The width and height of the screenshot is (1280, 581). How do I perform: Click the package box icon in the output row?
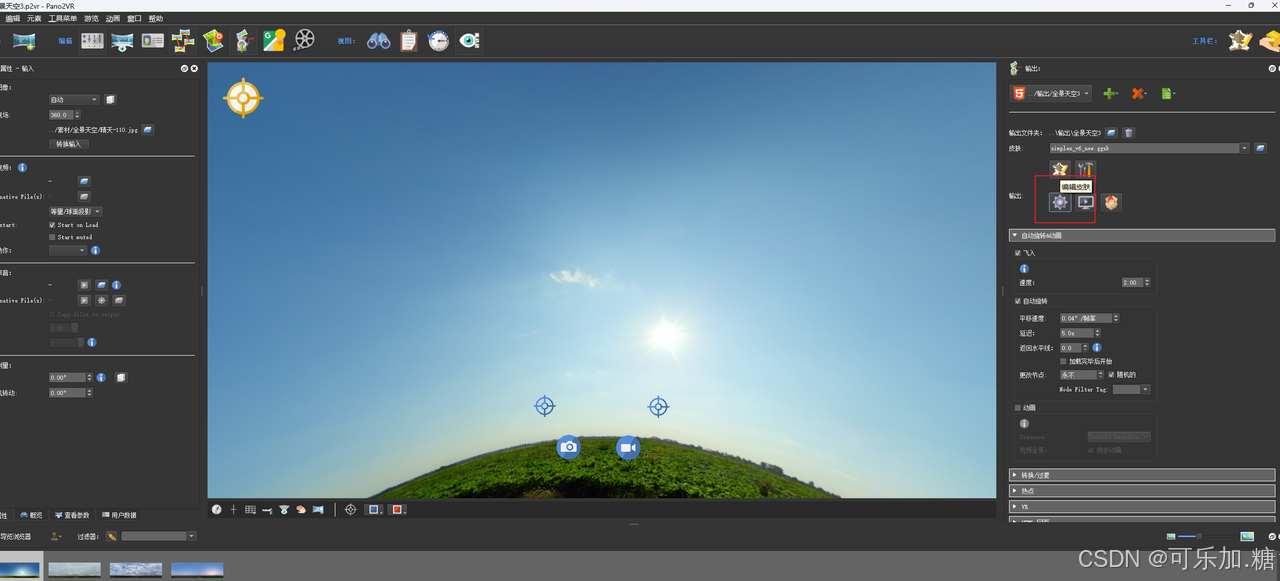coord(1111,202)
